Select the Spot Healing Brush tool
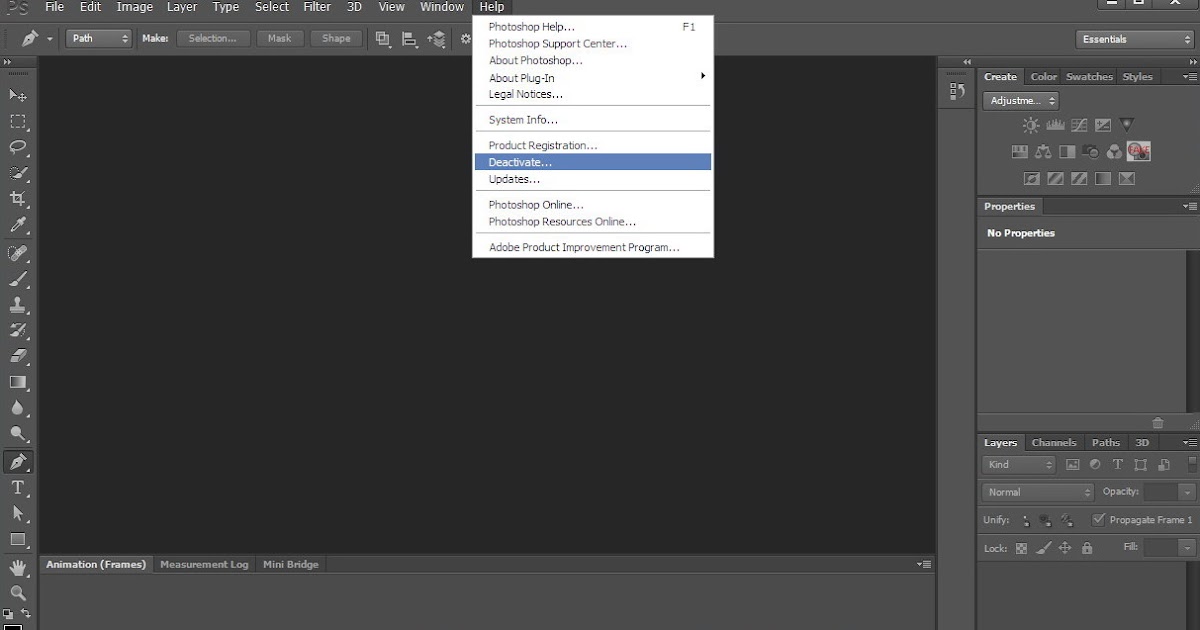Screen dimensions: 1200x630 (18, 253)
